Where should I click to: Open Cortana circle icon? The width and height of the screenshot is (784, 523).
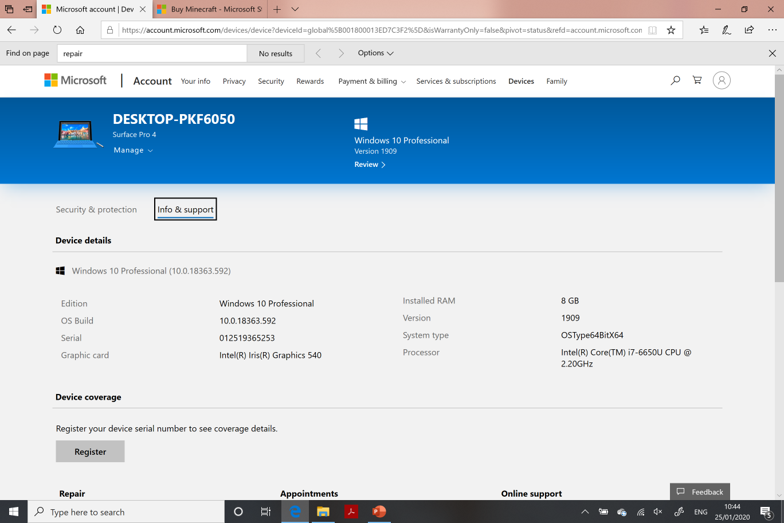point(238,512)
